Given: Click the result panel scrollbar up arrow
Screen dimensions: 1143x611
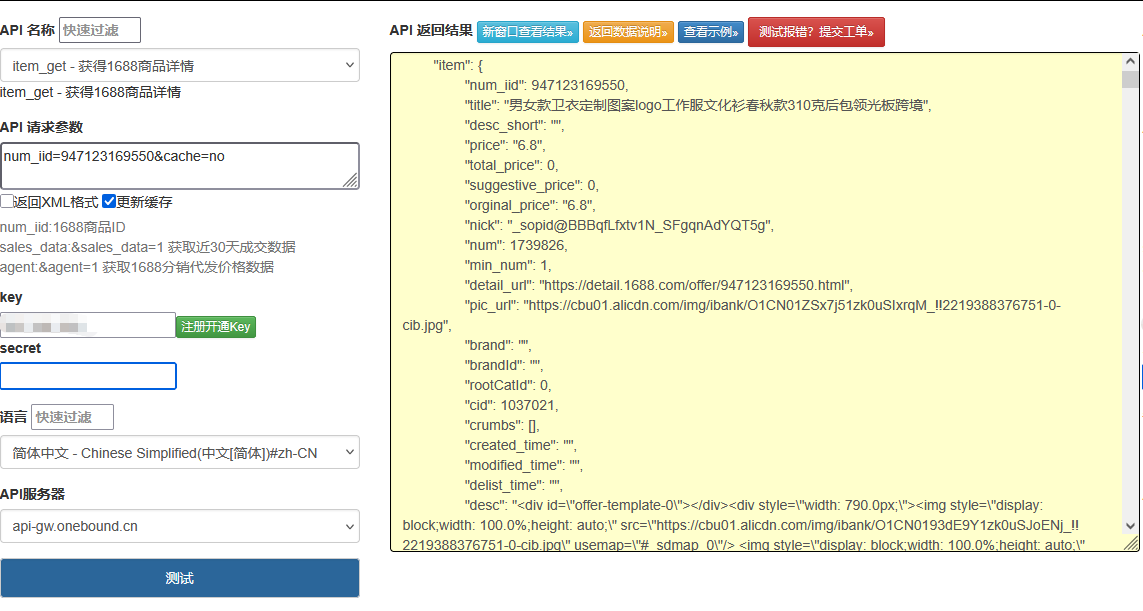Looking at the screenshot, I should [x=1130, y=61].
